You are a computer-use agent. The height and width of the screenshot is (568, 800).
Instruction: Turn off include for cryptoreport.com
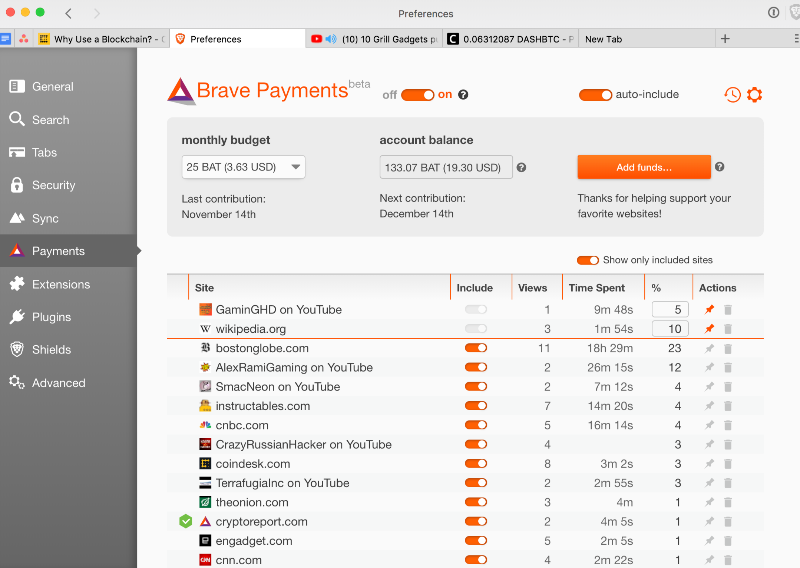click(476, 522)
